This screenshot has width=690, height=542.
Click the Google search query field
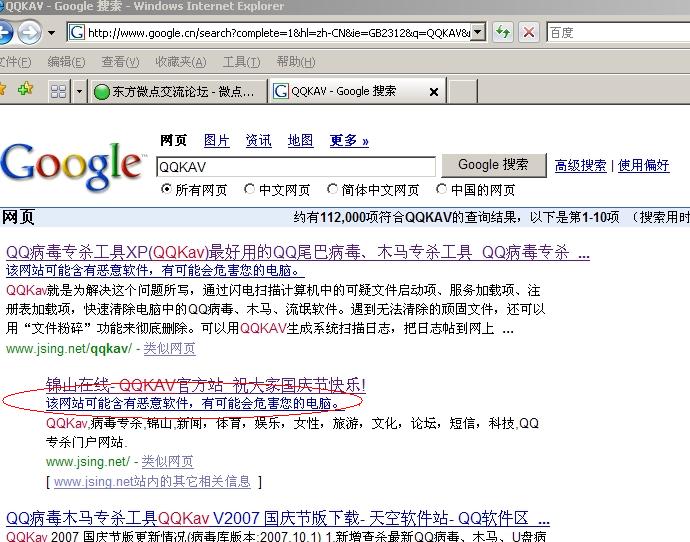coord(296,167)
